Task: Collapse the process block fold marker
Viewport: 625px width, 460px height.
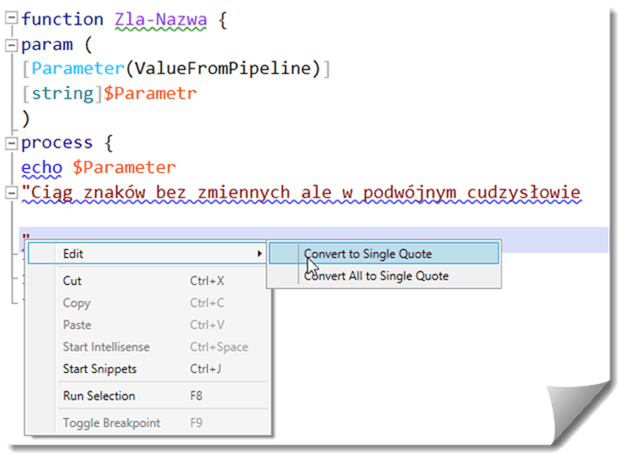Action: point(12,144)
